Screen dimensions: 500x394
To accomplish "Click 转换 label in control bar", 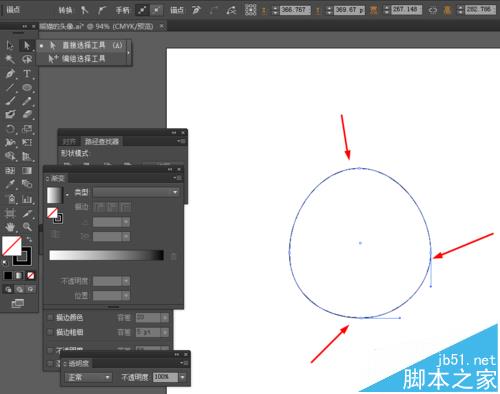I will (65, 10).
